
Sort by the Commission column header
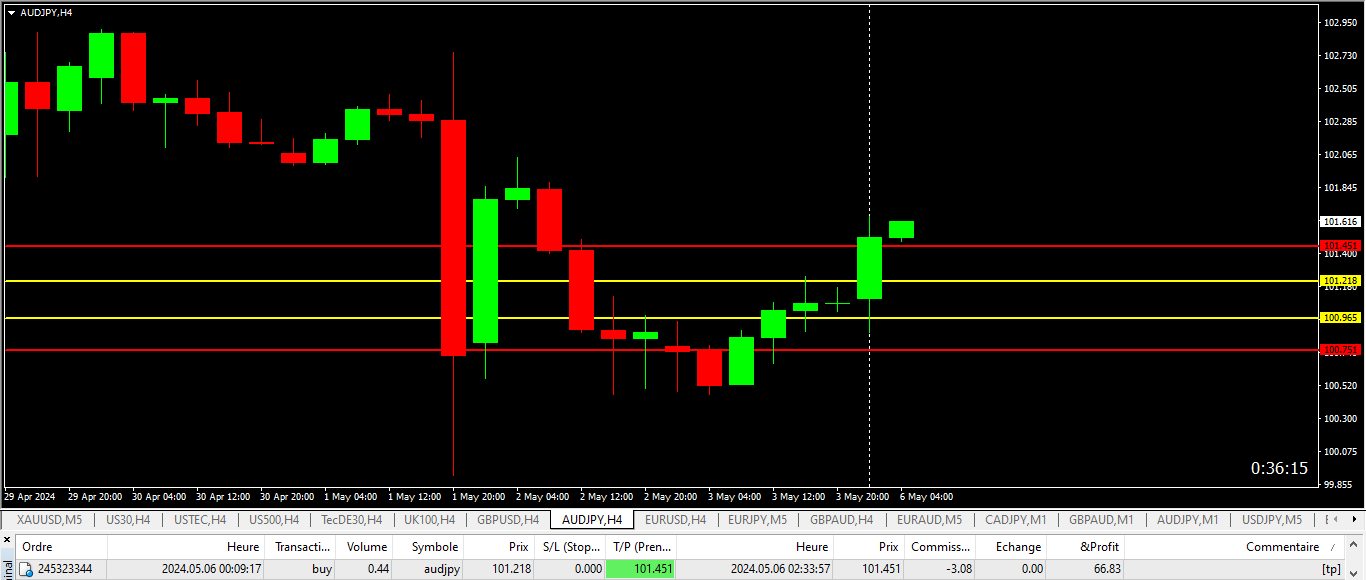pyautogui.click(x=940, y=547)
